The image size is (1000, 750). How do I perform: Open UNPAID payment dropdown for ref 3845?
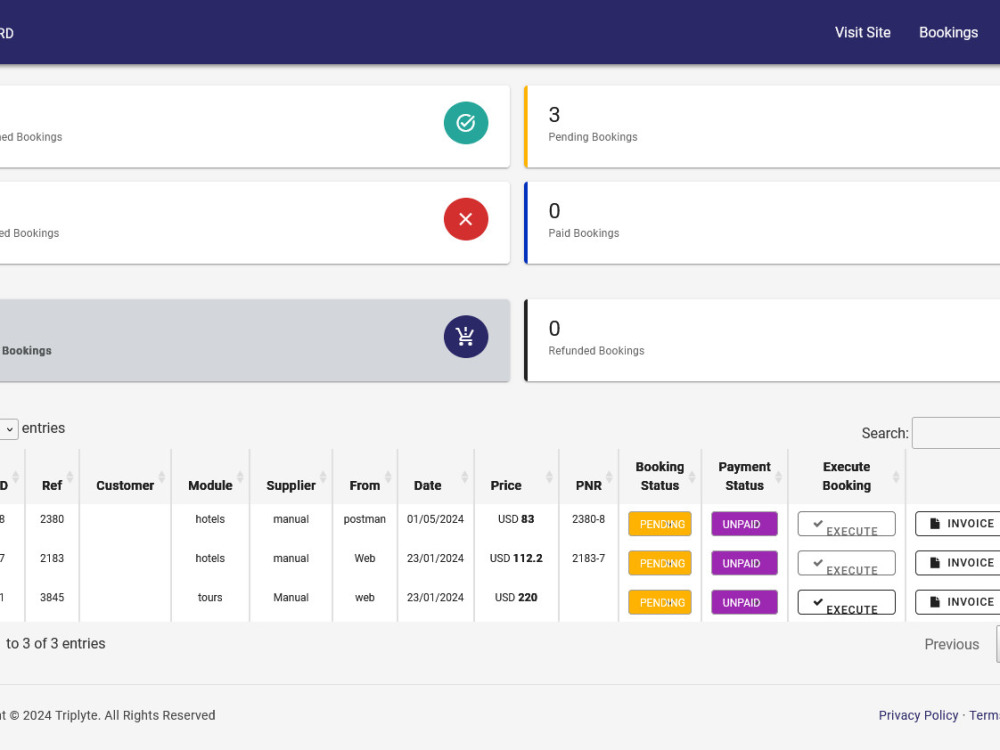pyautogui.click(x=744, y=602)
